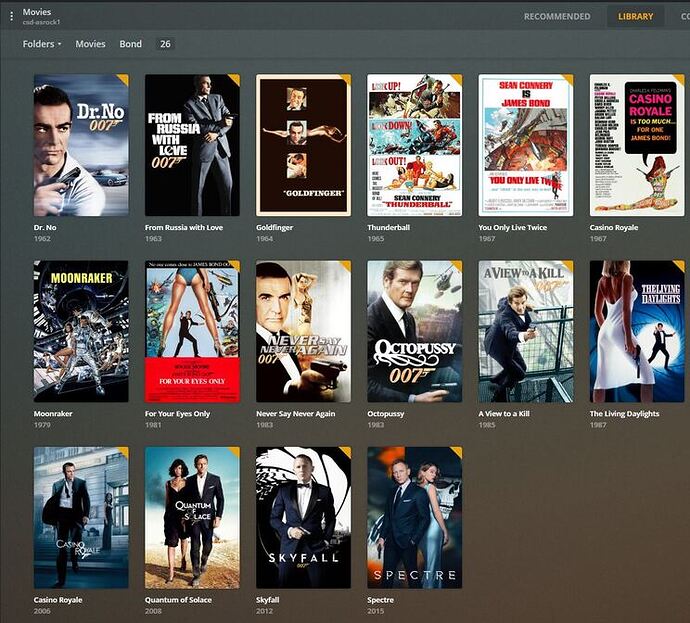The height and width of the screenshot is (623, 690).
Task: Open the Moonraker poster
Action: [81, 331]
